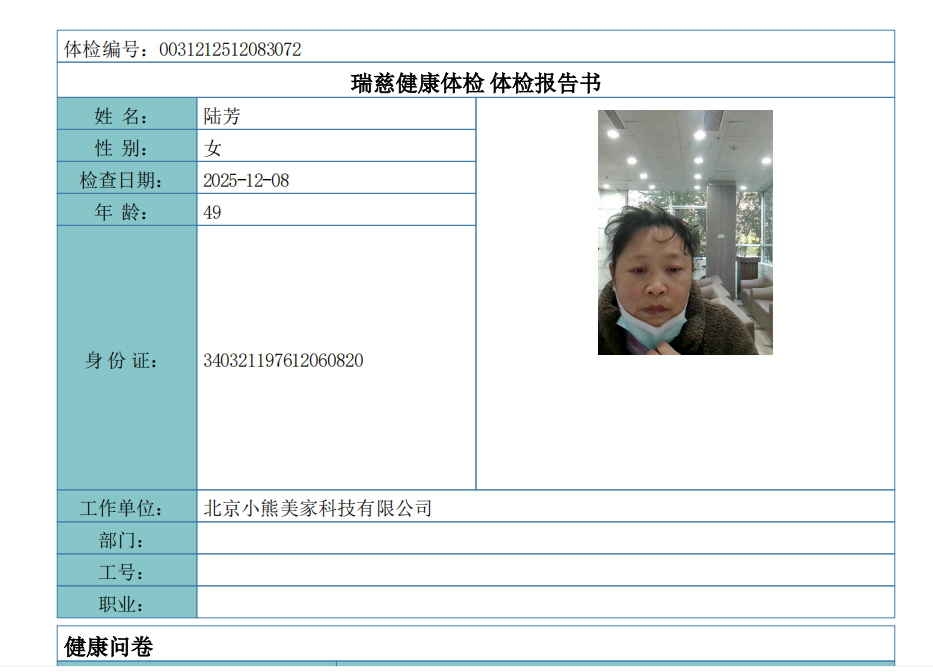Click the exam date 2025-12-08

(246, 180)
